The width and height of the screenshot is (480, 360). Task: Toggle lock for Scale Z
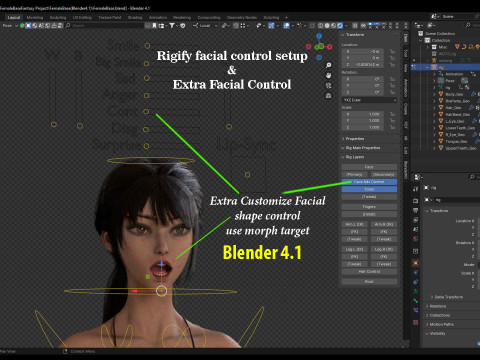pyautogui.click(x=392, y=127)
